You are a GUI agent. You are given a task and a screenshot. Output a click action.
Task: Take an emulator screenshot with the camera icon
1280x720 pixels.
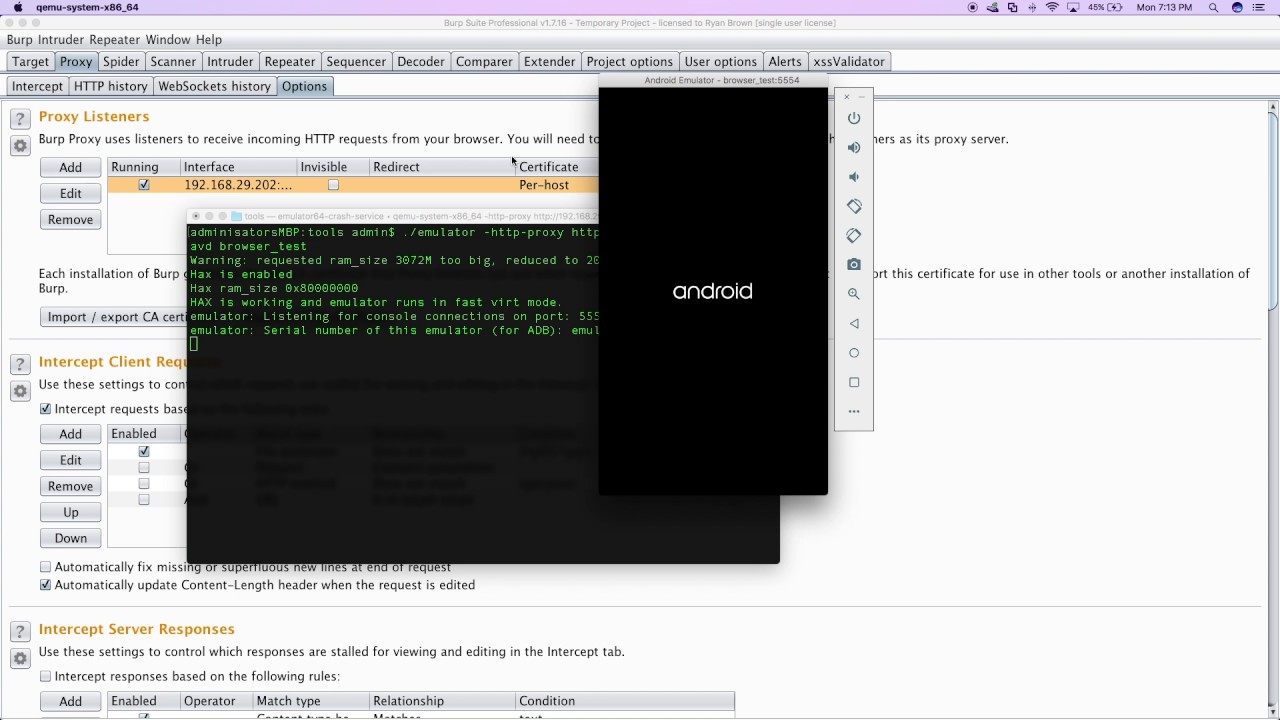pyautogui.click(x=854, y=265)
